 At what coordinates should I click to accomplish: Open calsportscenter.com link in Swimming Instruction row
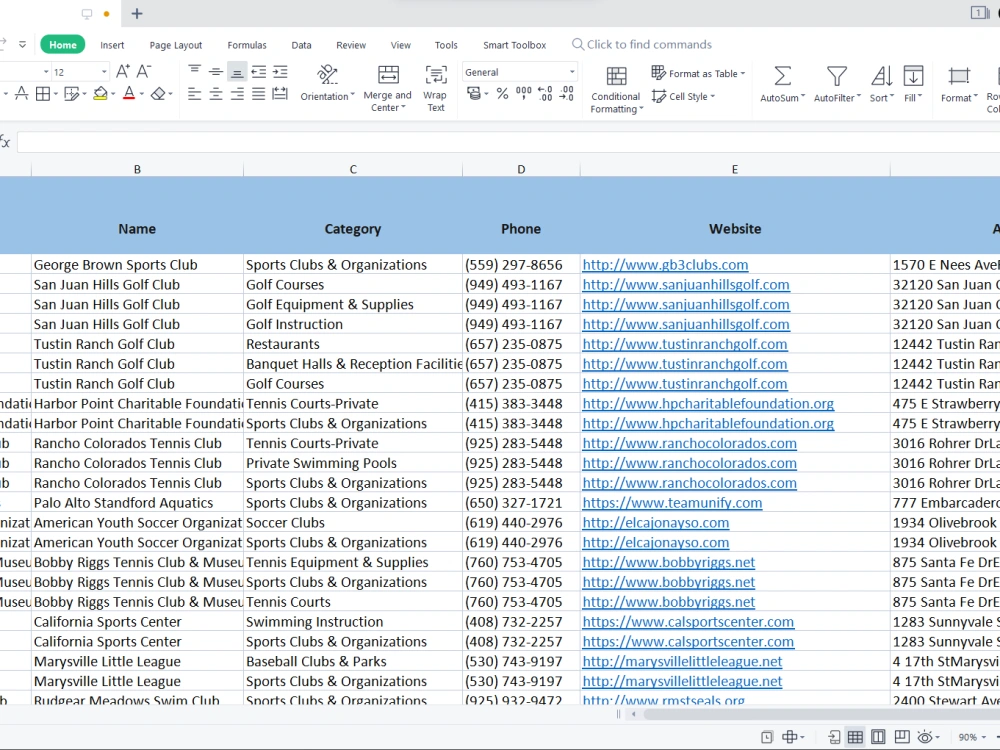pyautogui.click(x=688, y=622)
